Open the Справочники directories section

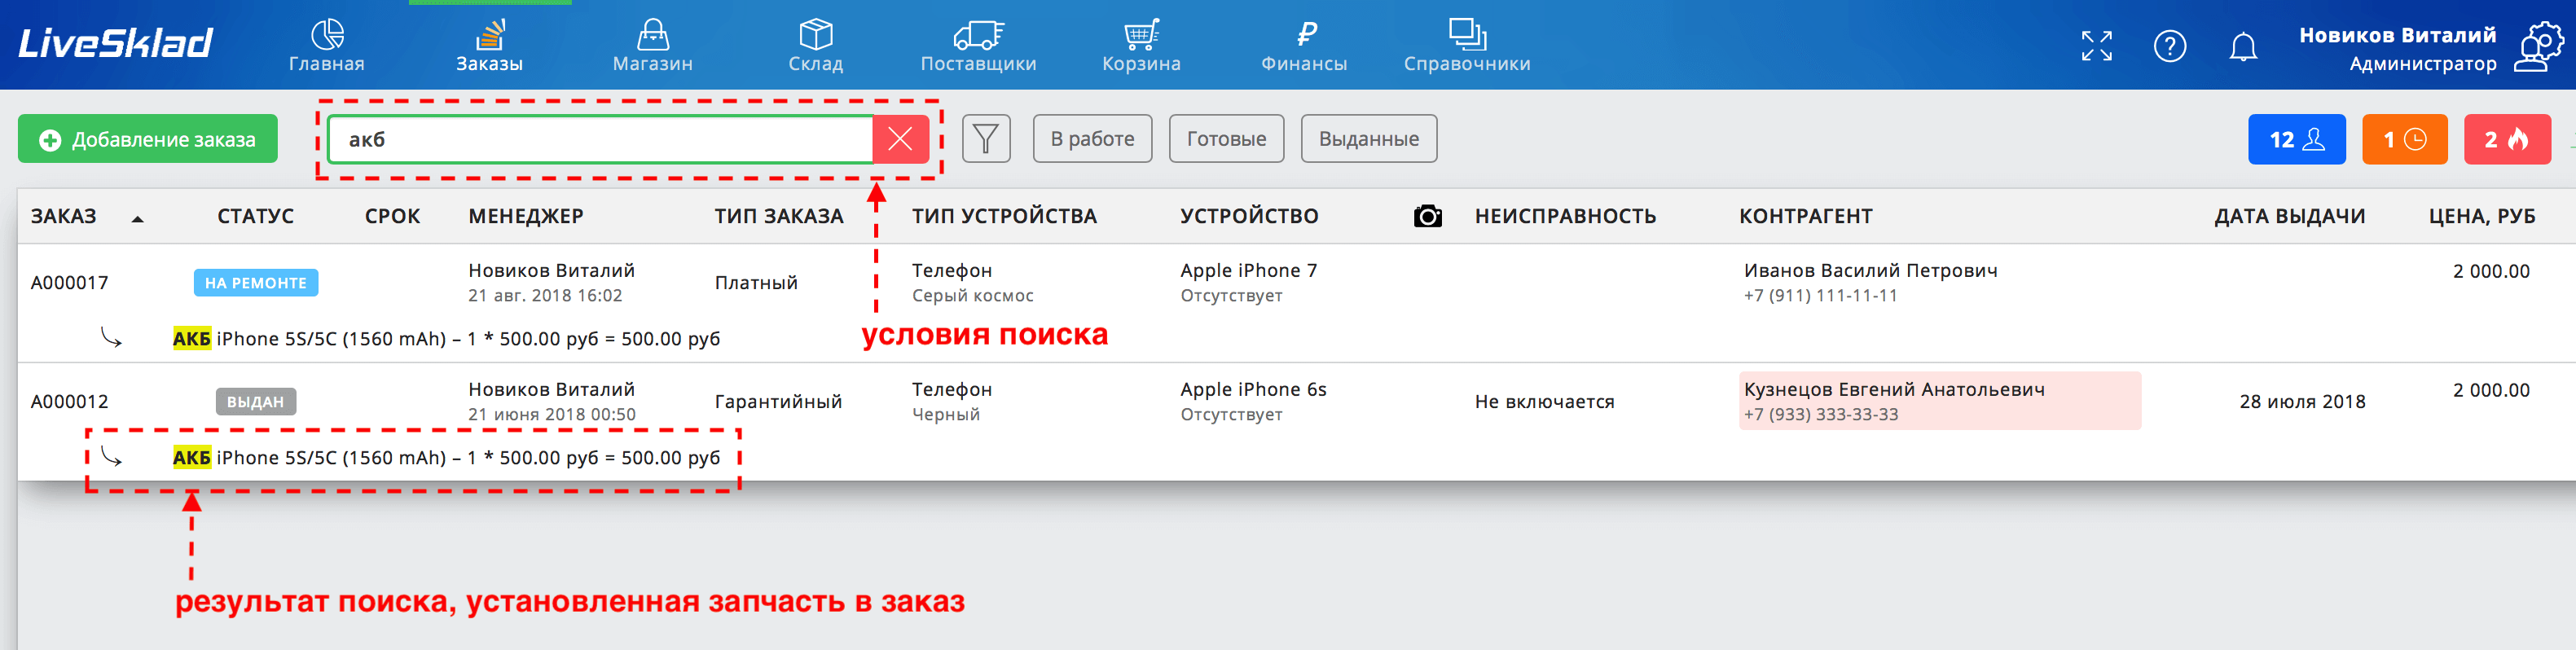pos(1467,46)
